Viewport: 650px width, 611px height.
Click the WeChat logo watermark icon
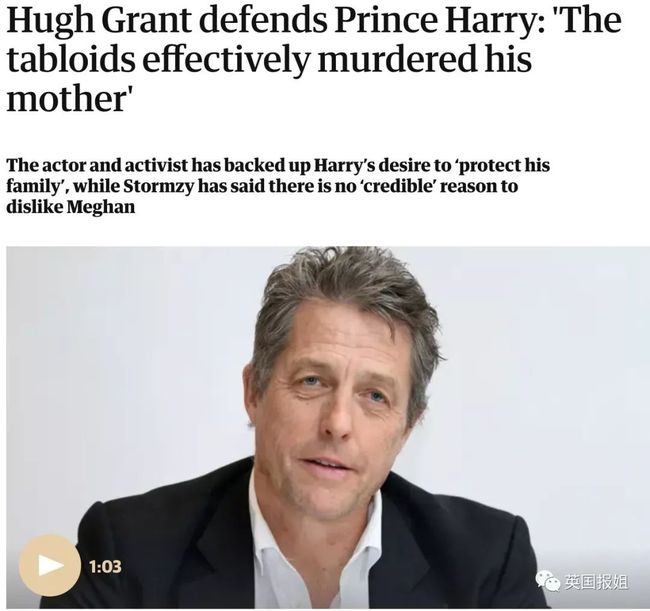[548, 580]
